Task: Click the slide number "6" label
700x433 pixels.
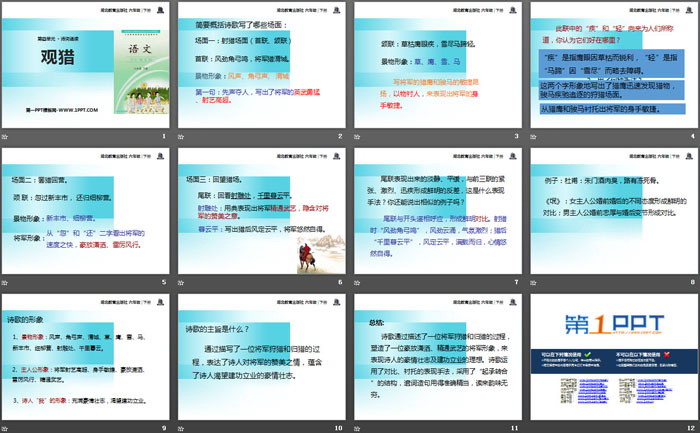Action: [x=340, y=282]
